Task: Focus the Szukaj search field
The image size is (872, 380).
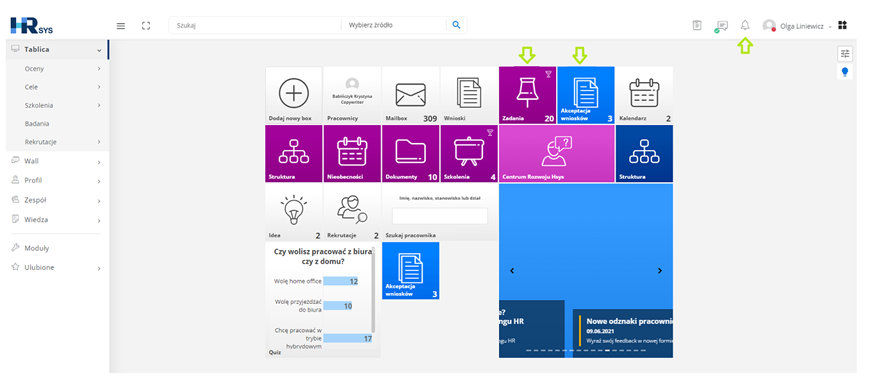Action: pyautogui.click(x=255, y=25)
